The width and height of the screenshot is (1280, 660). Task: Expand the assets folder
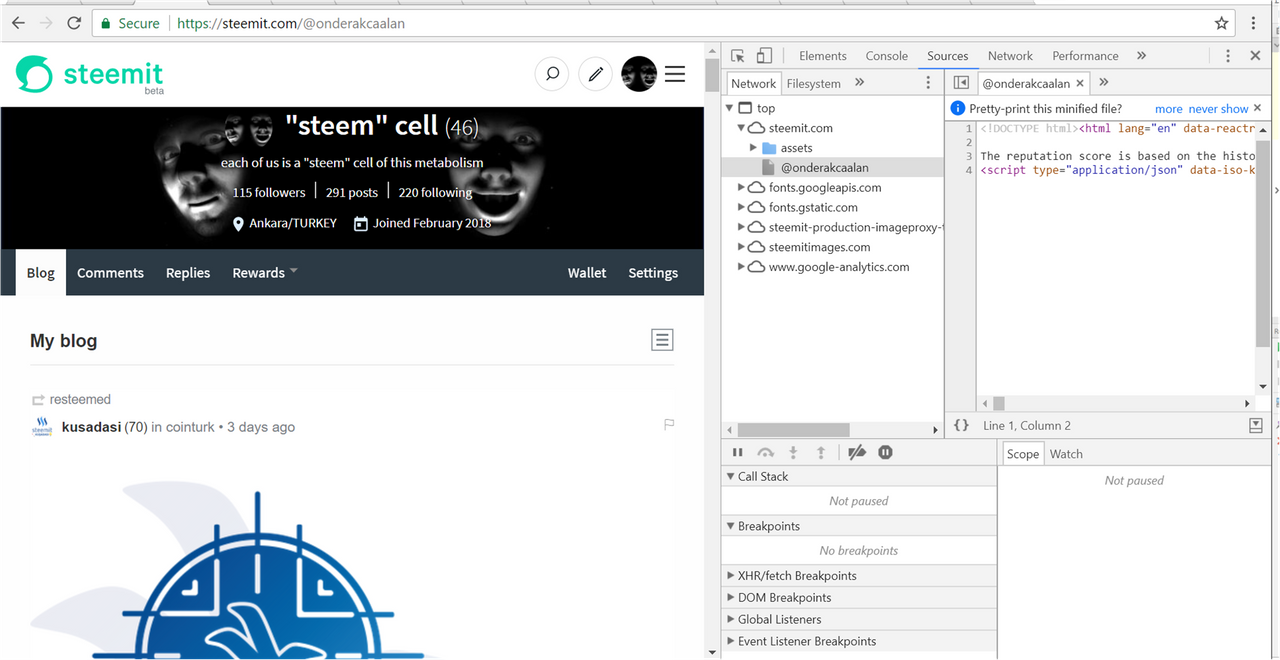pos(754,148)
